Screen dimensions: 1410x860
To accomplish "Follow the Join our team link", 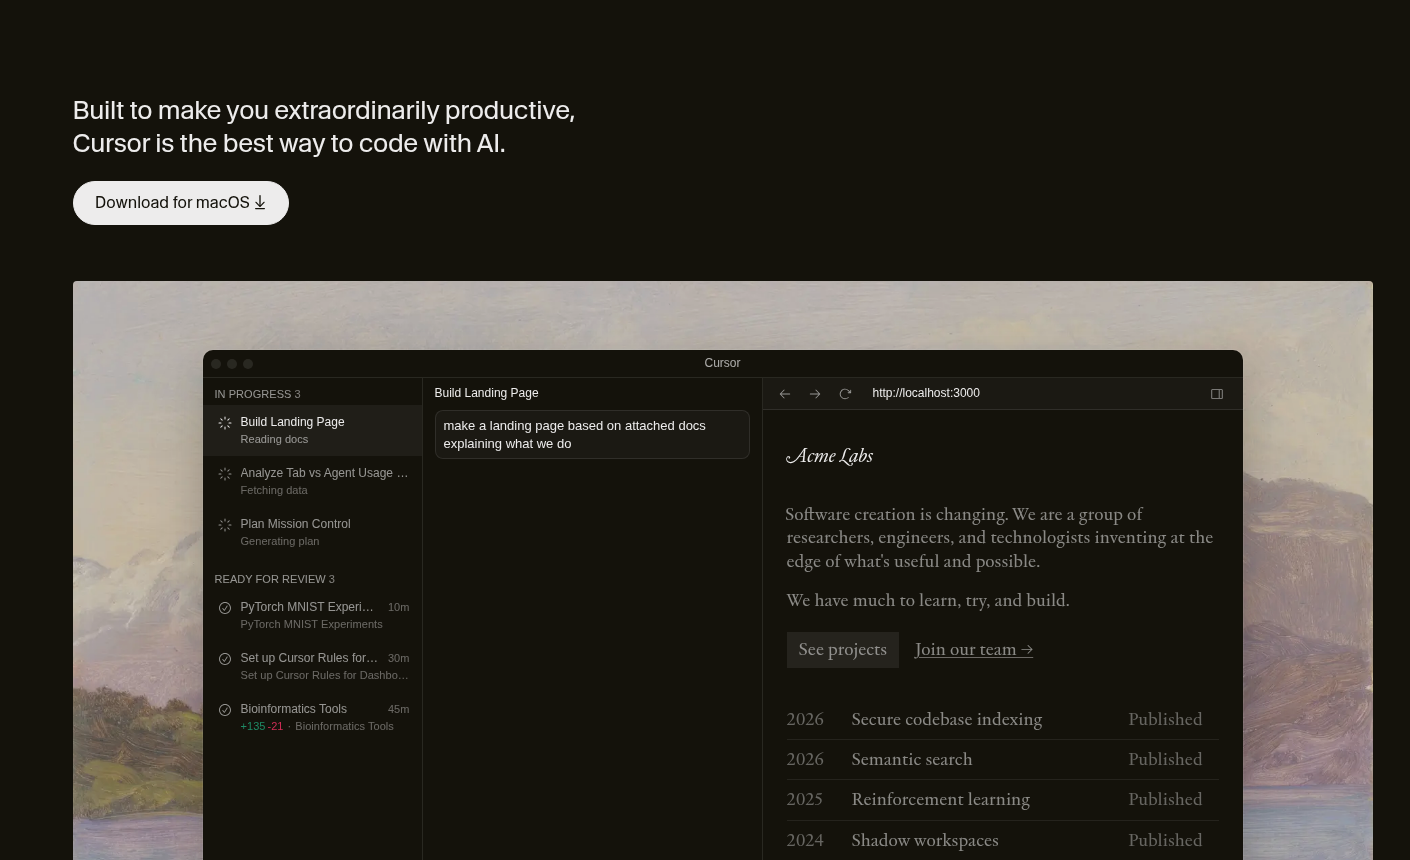I will pos(973,650).
